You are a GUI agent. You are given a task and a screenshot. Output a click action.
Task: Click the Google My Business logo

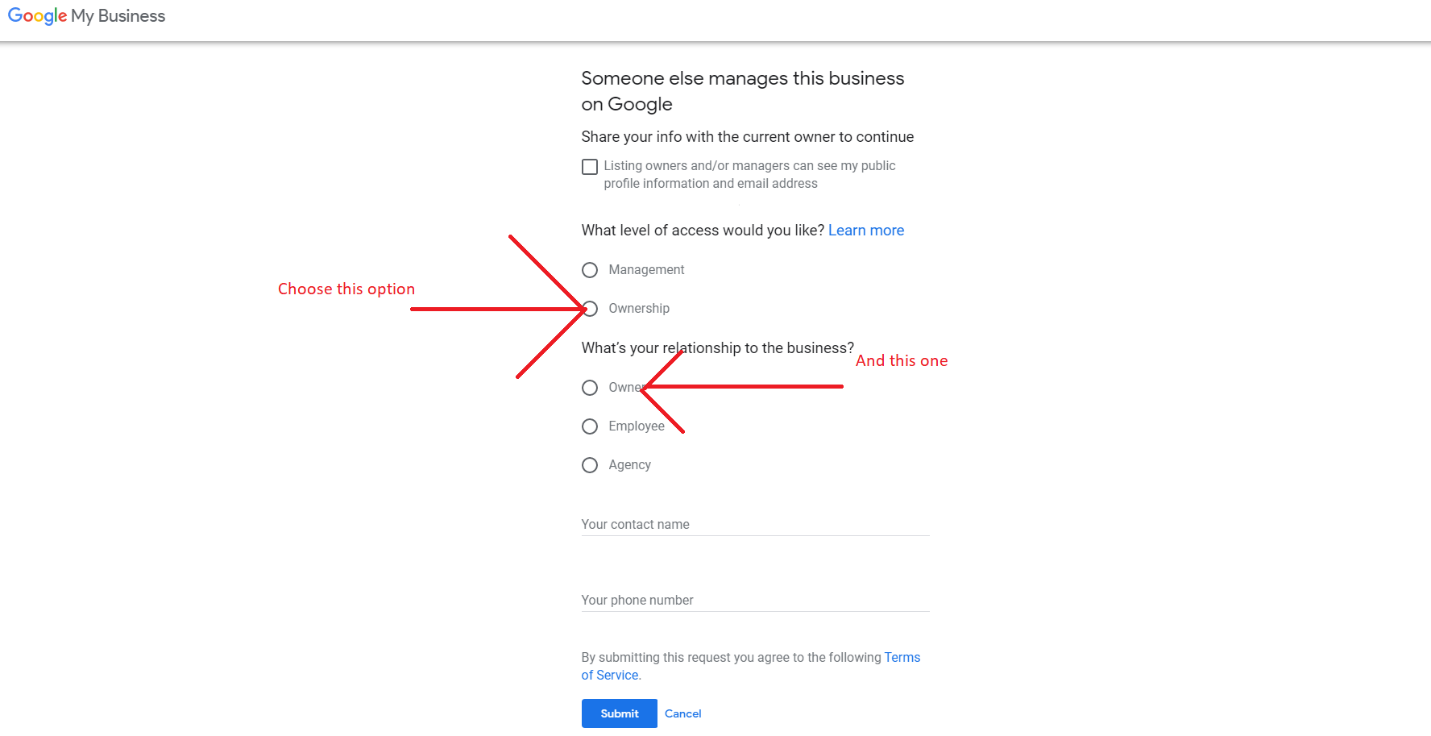click(x=86, y=16)
